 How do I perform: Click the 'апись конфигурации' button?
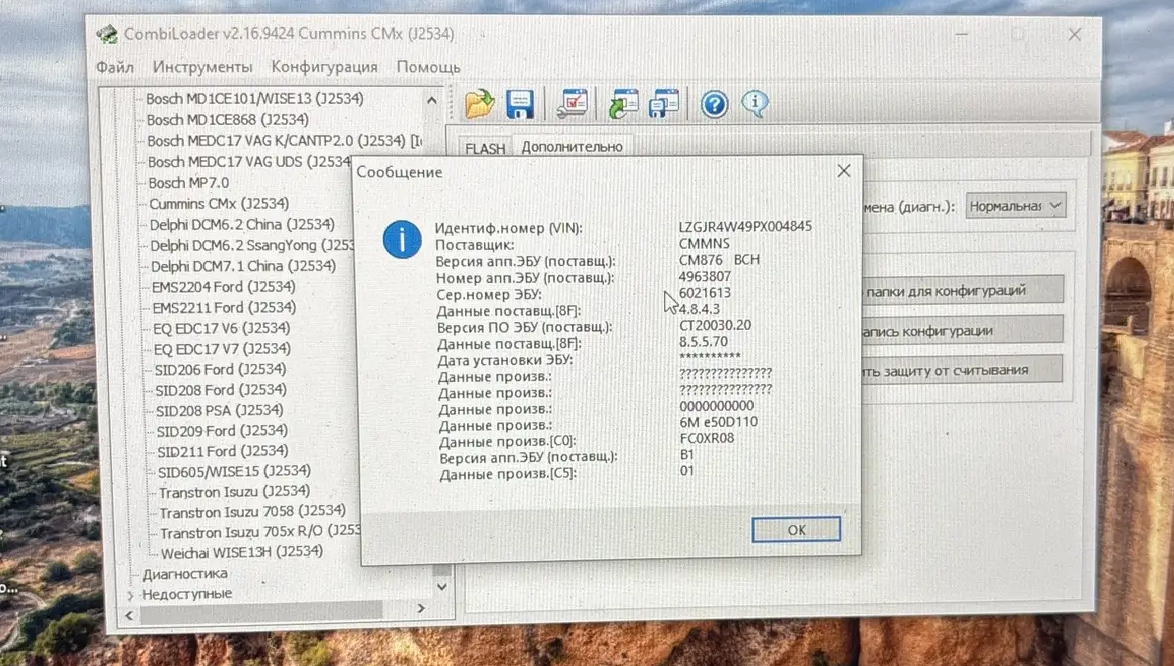coord(963,330)
